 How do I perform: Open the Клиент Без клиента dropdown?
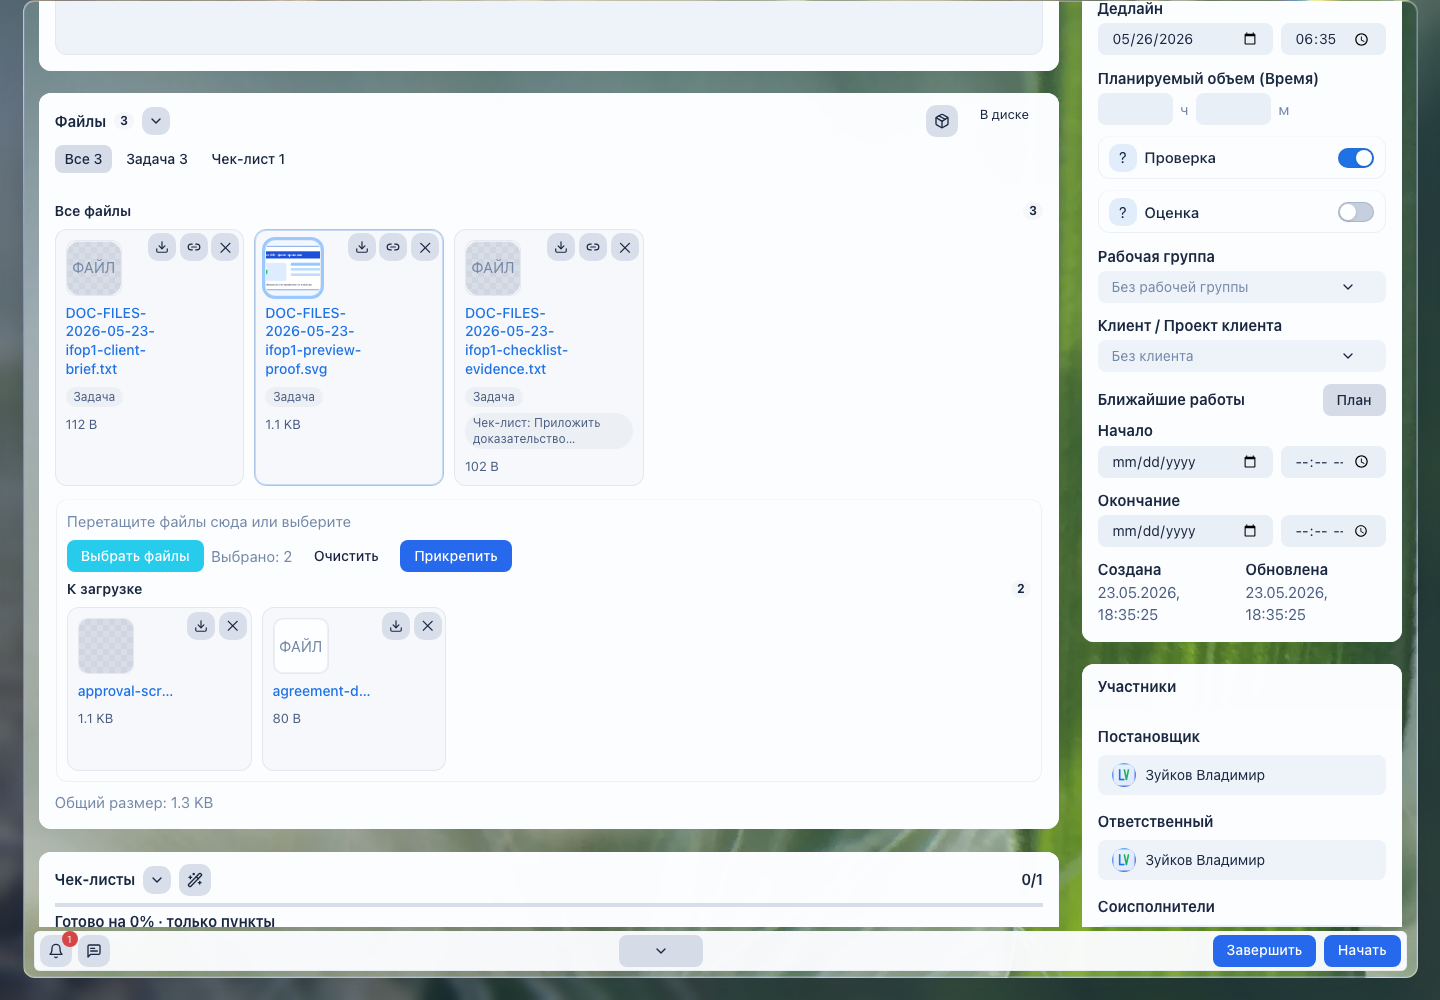tap(1241, 356)
